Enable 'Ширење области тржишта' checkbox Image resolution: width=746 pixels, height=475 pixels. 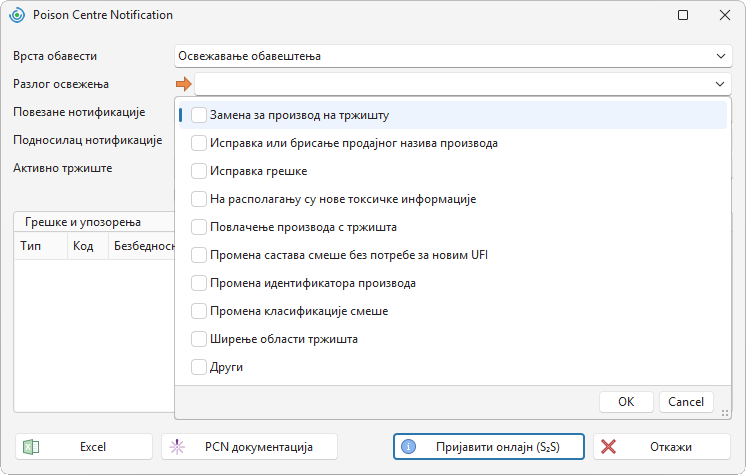coord(199,339)
